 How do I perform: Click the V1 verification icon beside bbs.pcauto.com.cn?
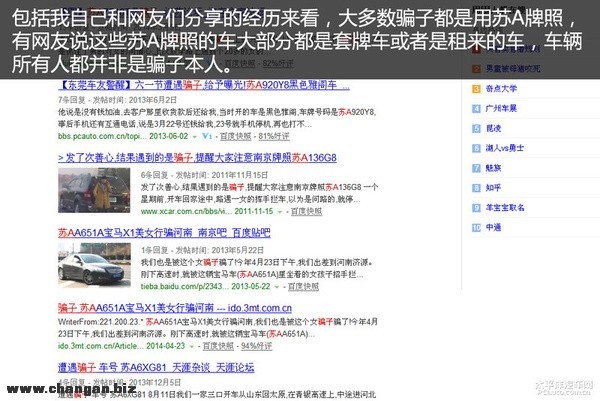[x=205, y=134]
